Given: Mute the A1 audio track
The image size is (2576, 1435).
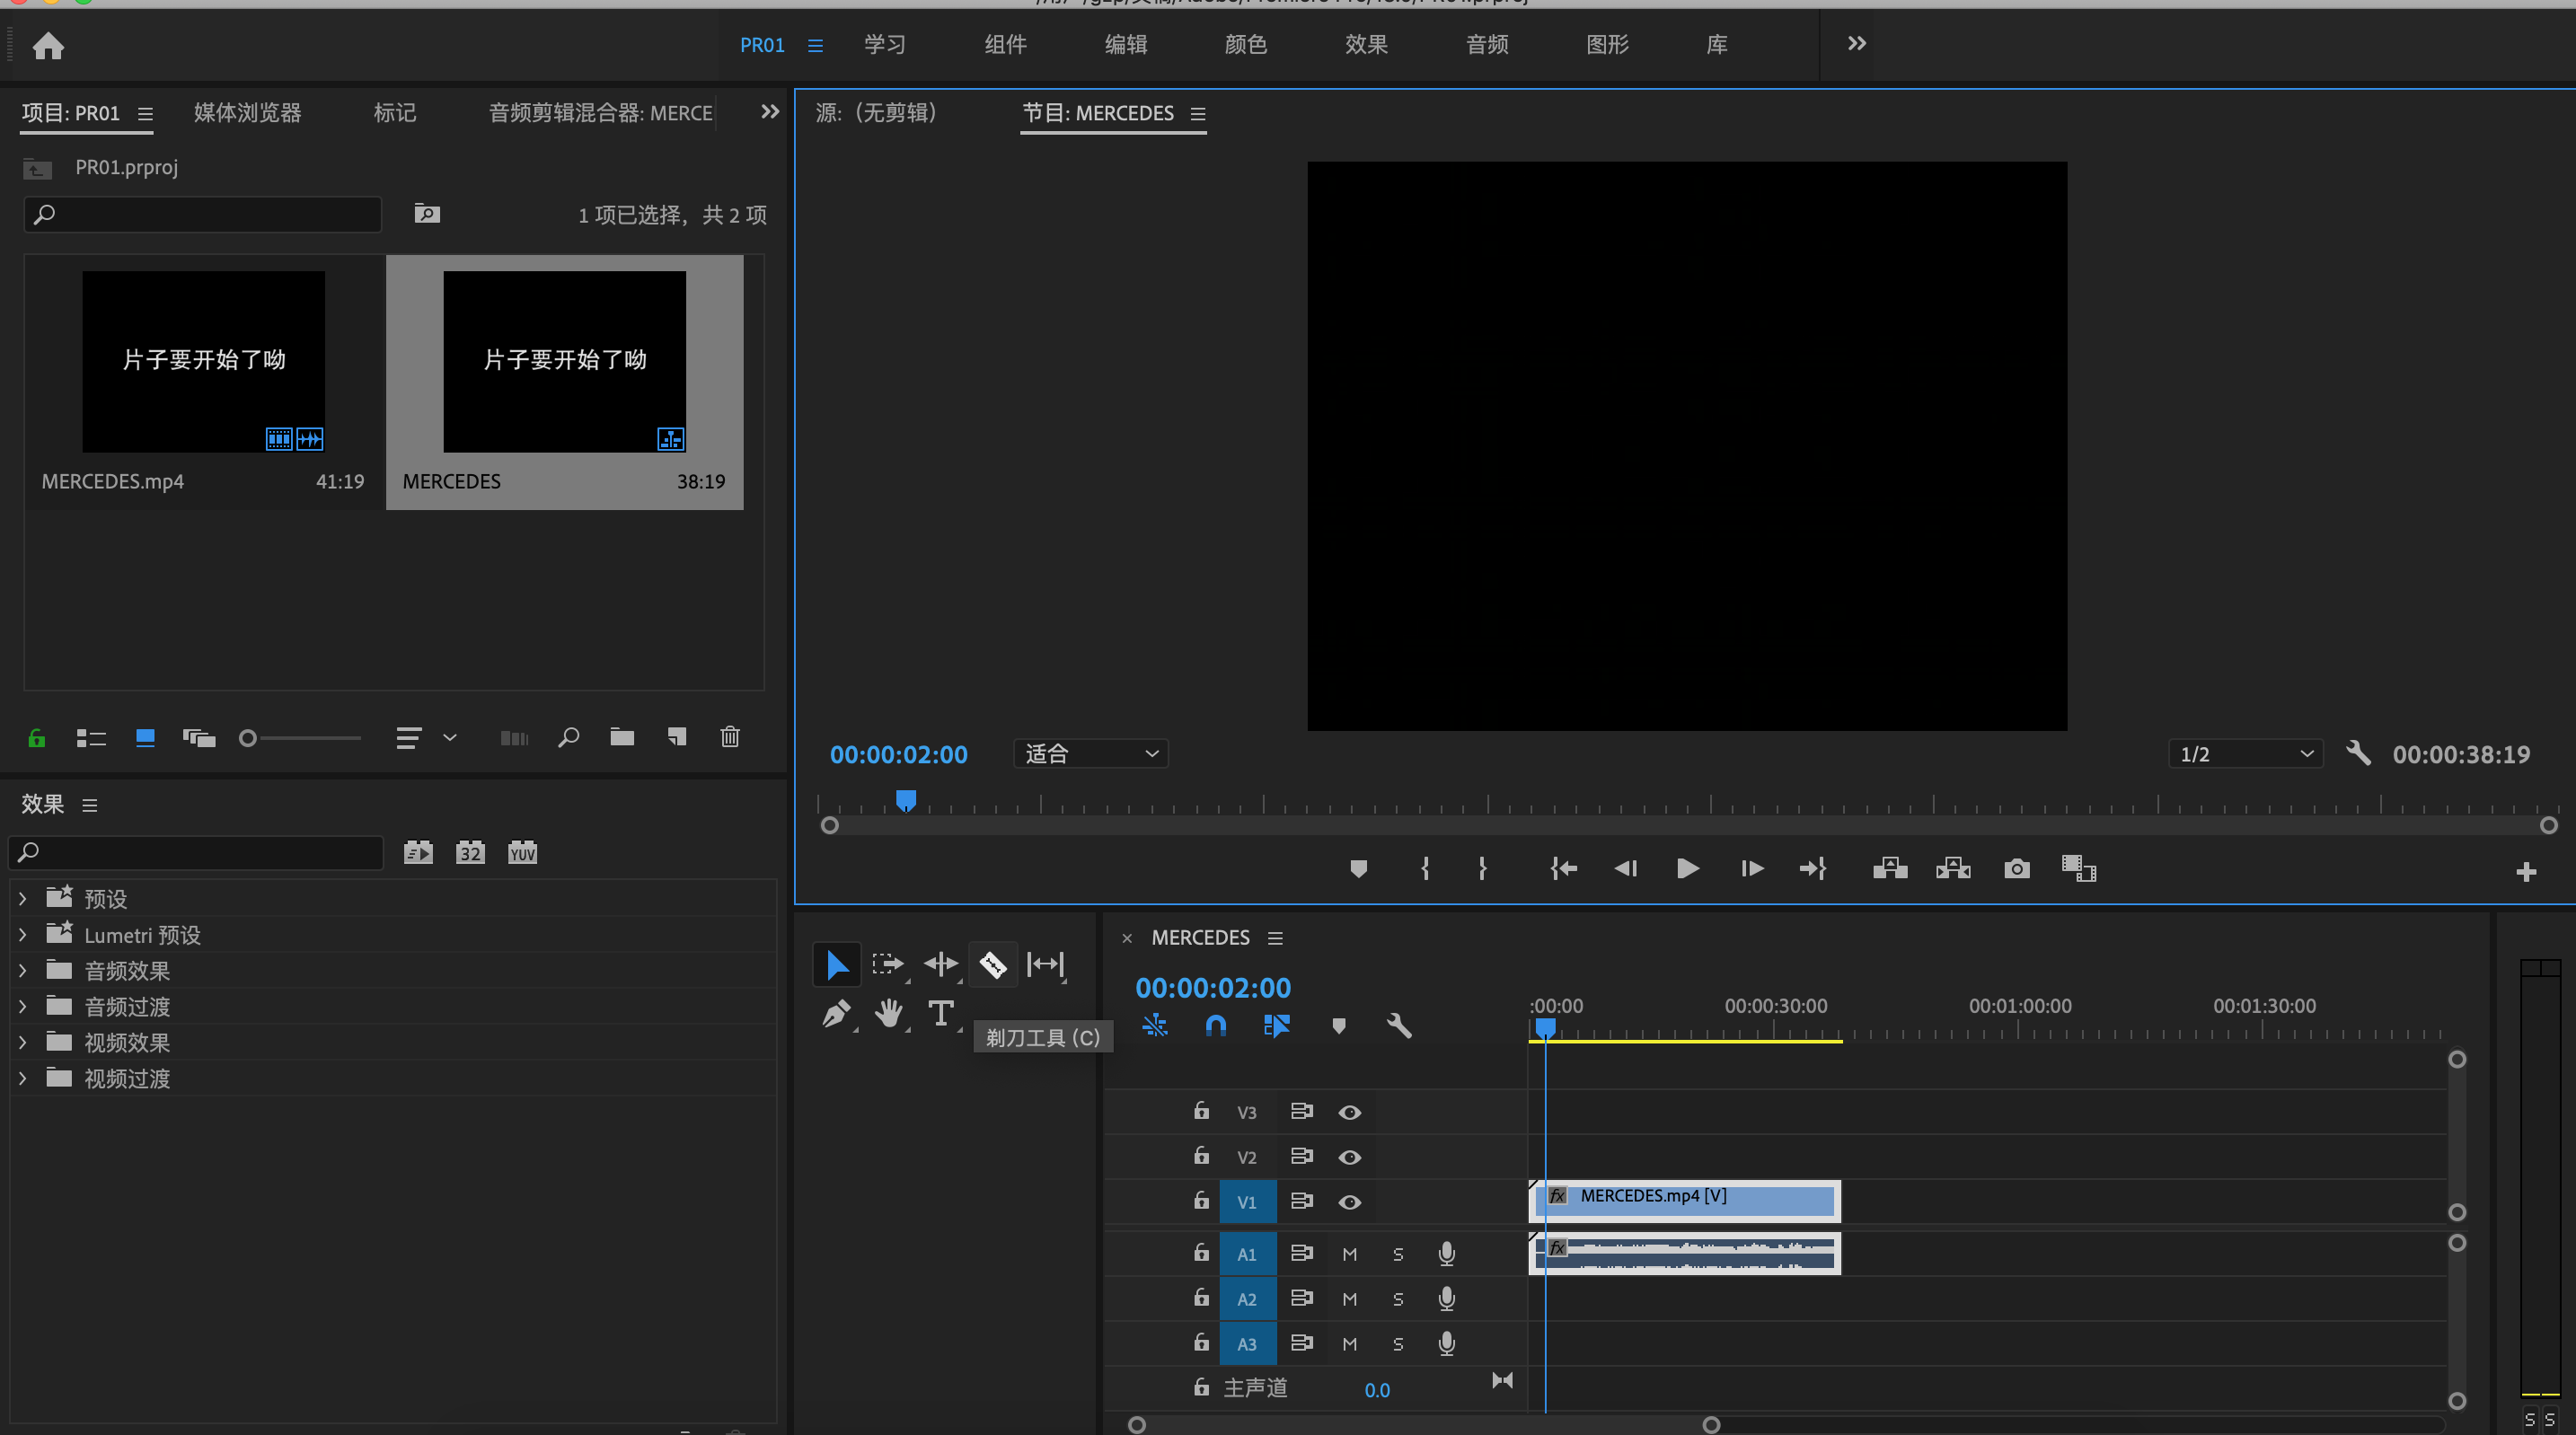Looking at the screenshot, I should 1349,1254.
